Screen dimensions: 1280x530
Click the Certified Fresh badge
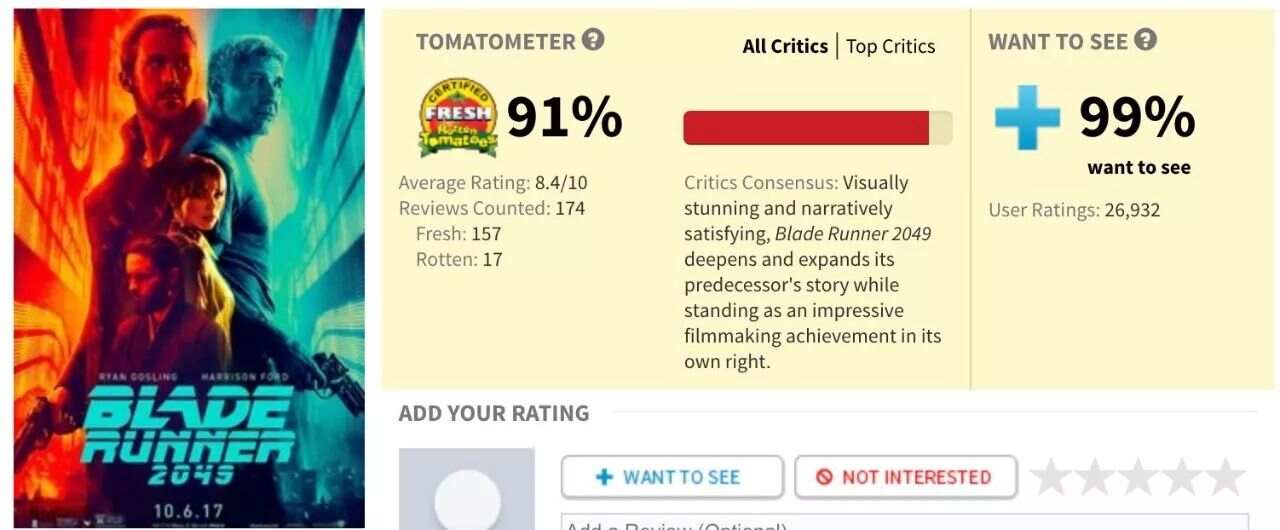coord(457,117)
